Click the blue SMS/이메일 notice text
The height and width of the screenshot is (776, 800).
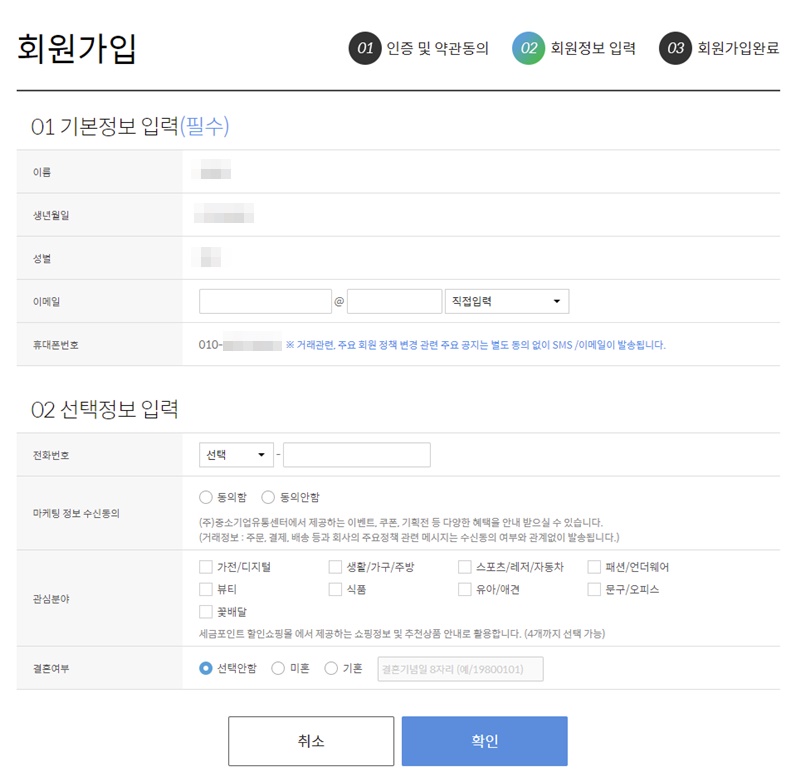[476, 345]
